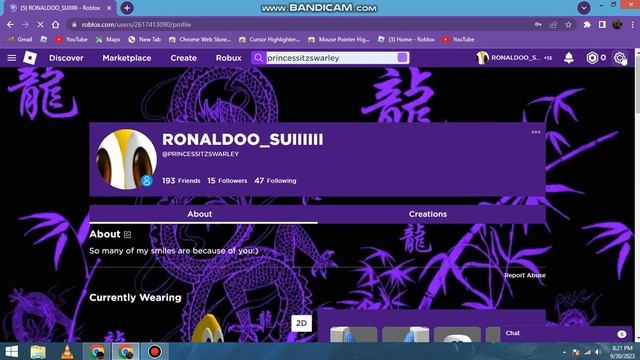Viewport: 640px width, 360px height.
Task: Clear the search field with the purple button
Action: point(402,58)
